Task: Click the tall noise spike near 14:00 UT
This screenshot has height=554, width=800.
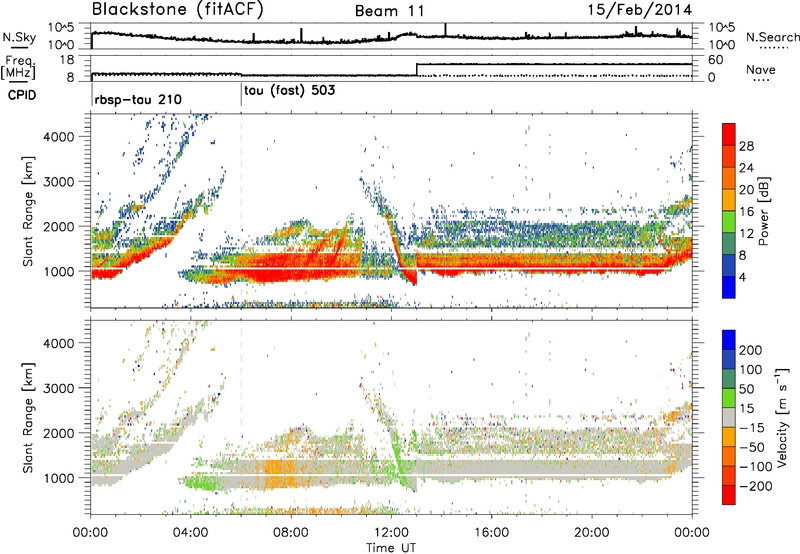Action: click(x=445, y=30)
